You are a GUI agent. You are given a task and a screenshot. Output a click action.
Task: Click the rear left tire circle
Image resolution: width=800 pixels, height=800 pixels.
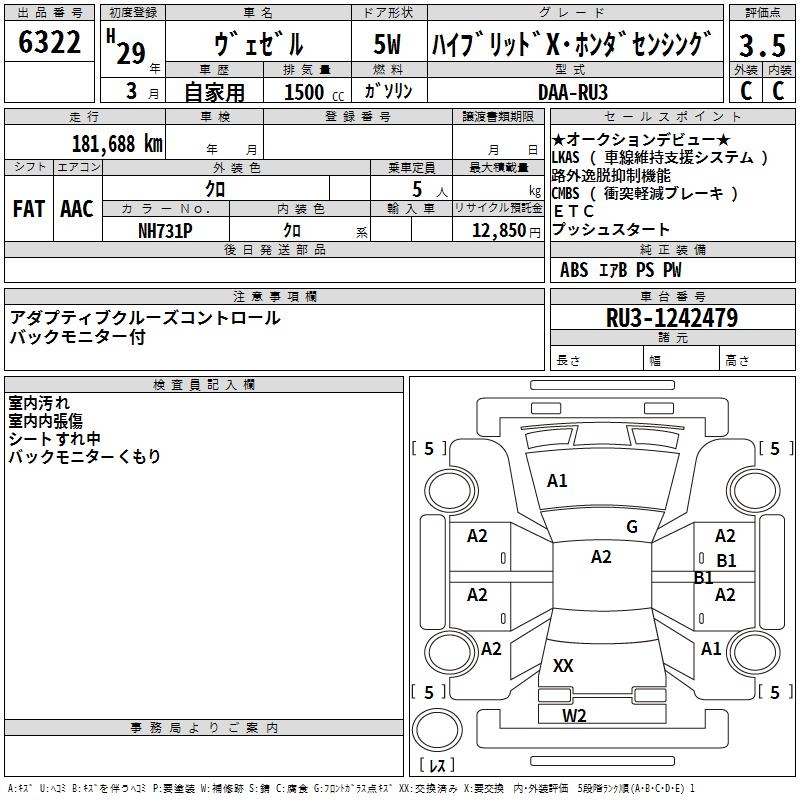tap(451, 652)
